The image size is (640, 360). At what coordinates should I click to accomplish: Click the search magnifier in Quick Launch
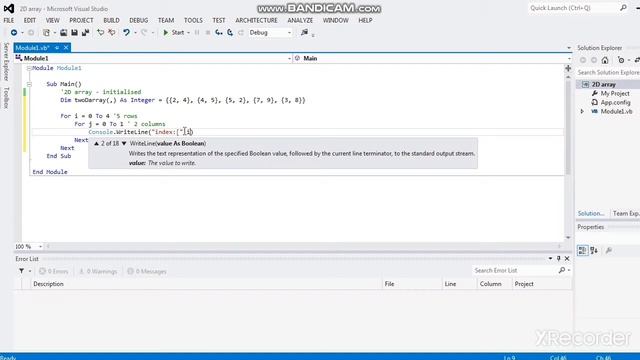click(623, 8)
